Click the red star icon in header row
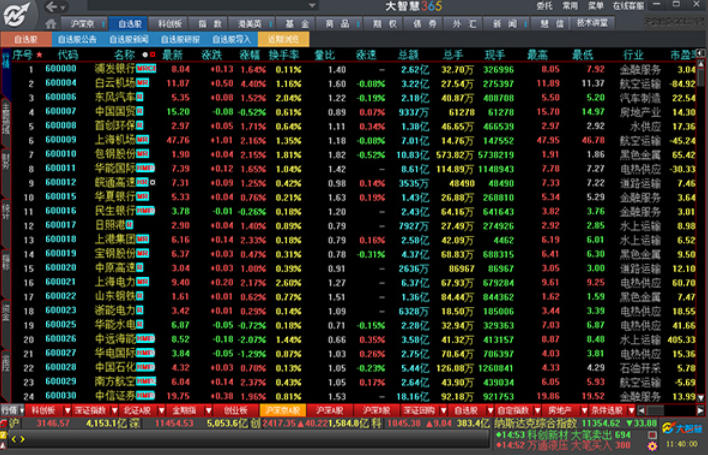The image size is (708, 455). 39,54
